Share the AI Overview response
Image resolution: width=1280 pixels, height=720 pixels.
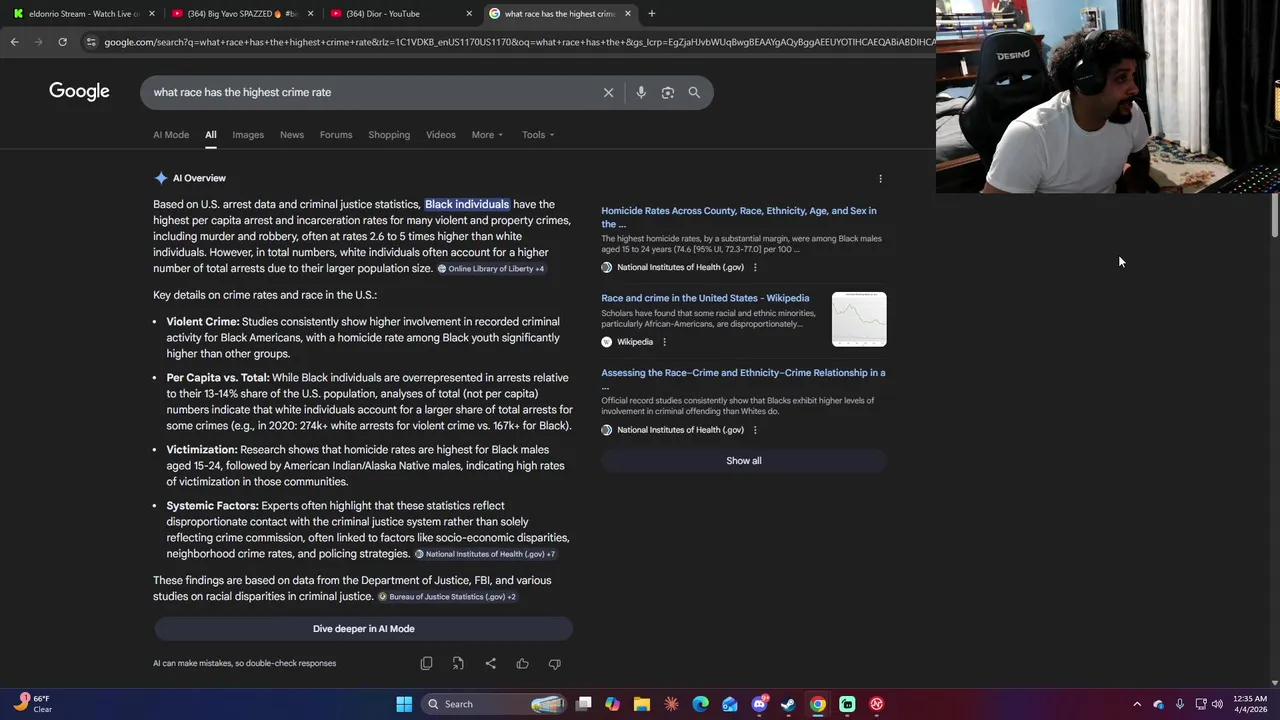tap(490, 663)
